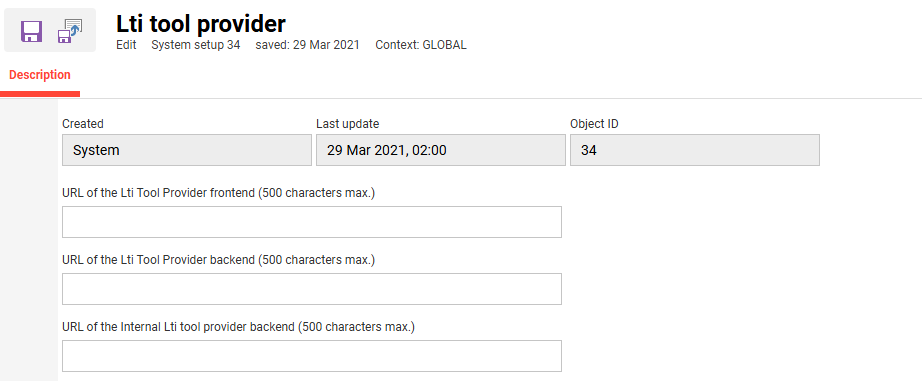Image resolution: width=922 pixels, height=381 pixels.
Task: Focus the Lti Tool Provider frontend URL field
Action: click(312, 222)
